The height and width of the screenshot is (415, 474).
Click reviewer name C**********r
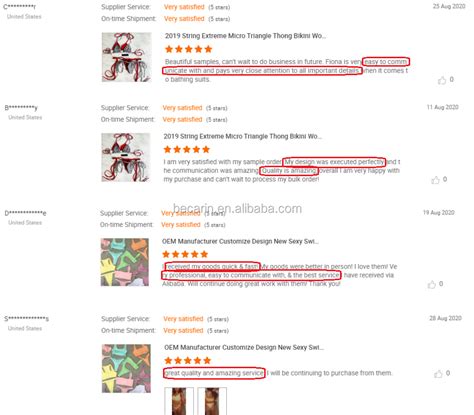click(19, 7)
